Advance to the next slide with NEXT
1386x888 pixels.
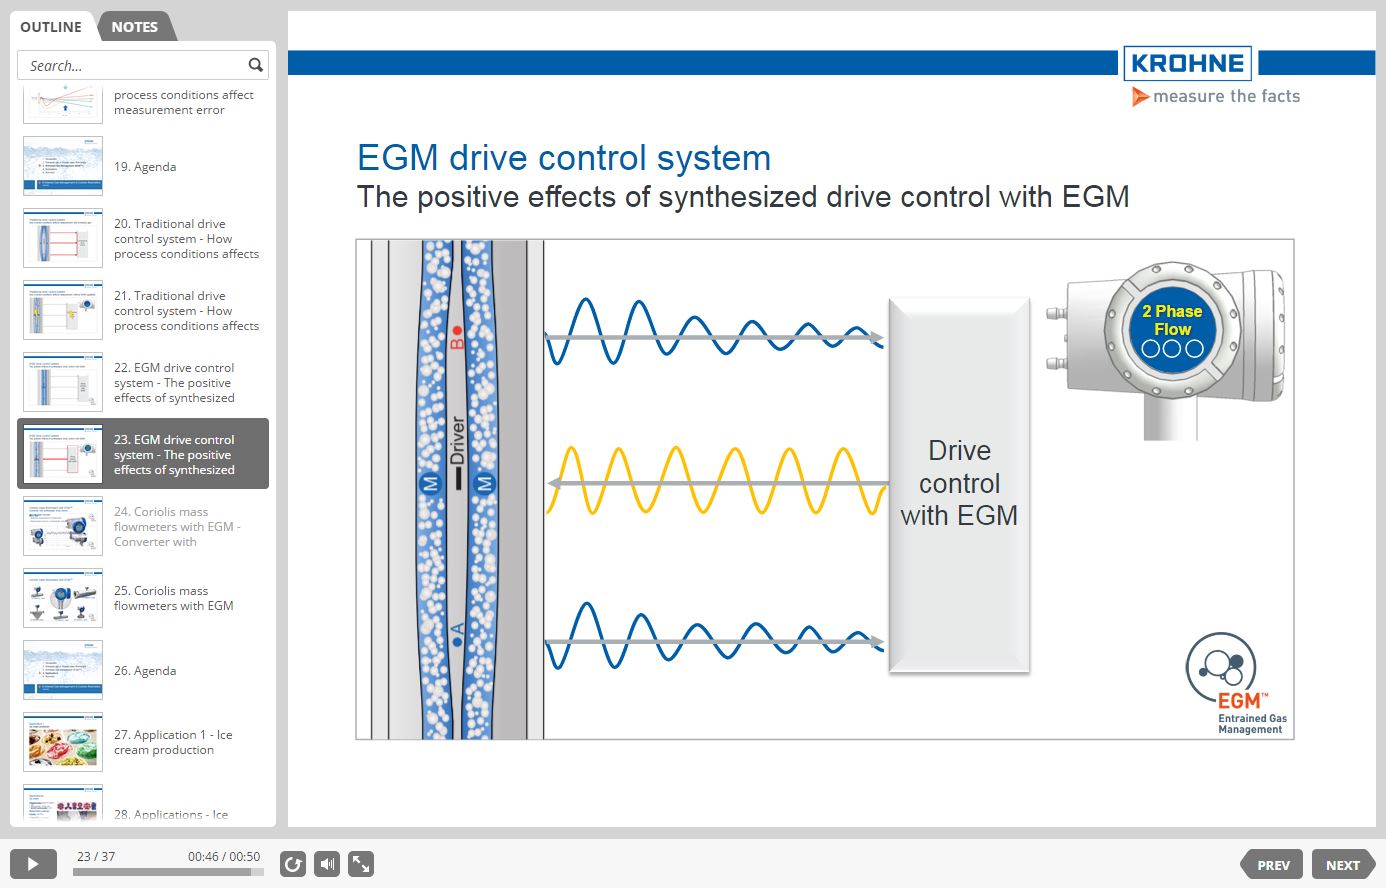(x=1343, y=863)
